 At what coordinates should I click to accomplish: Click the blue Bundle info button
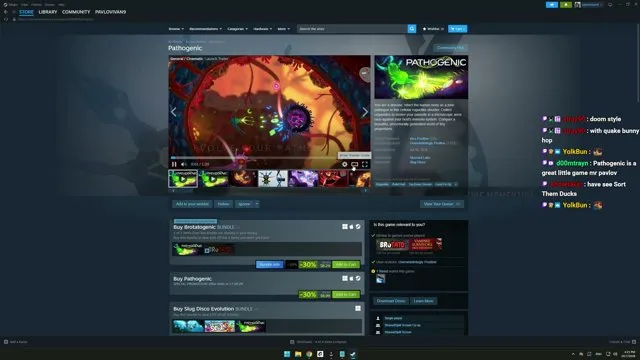[269, 264]
